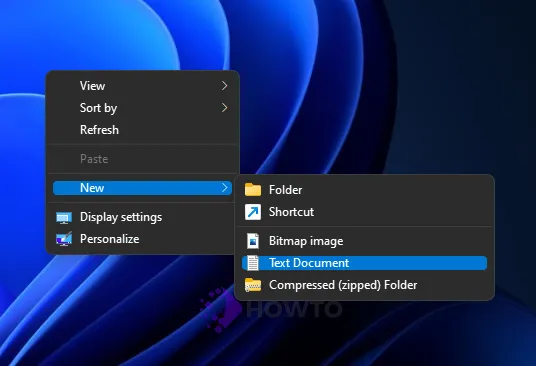Image resolution: width=536 pixels, height=366 pixels.
Task: Create a new Shortcut
Action: pos(364,212)
